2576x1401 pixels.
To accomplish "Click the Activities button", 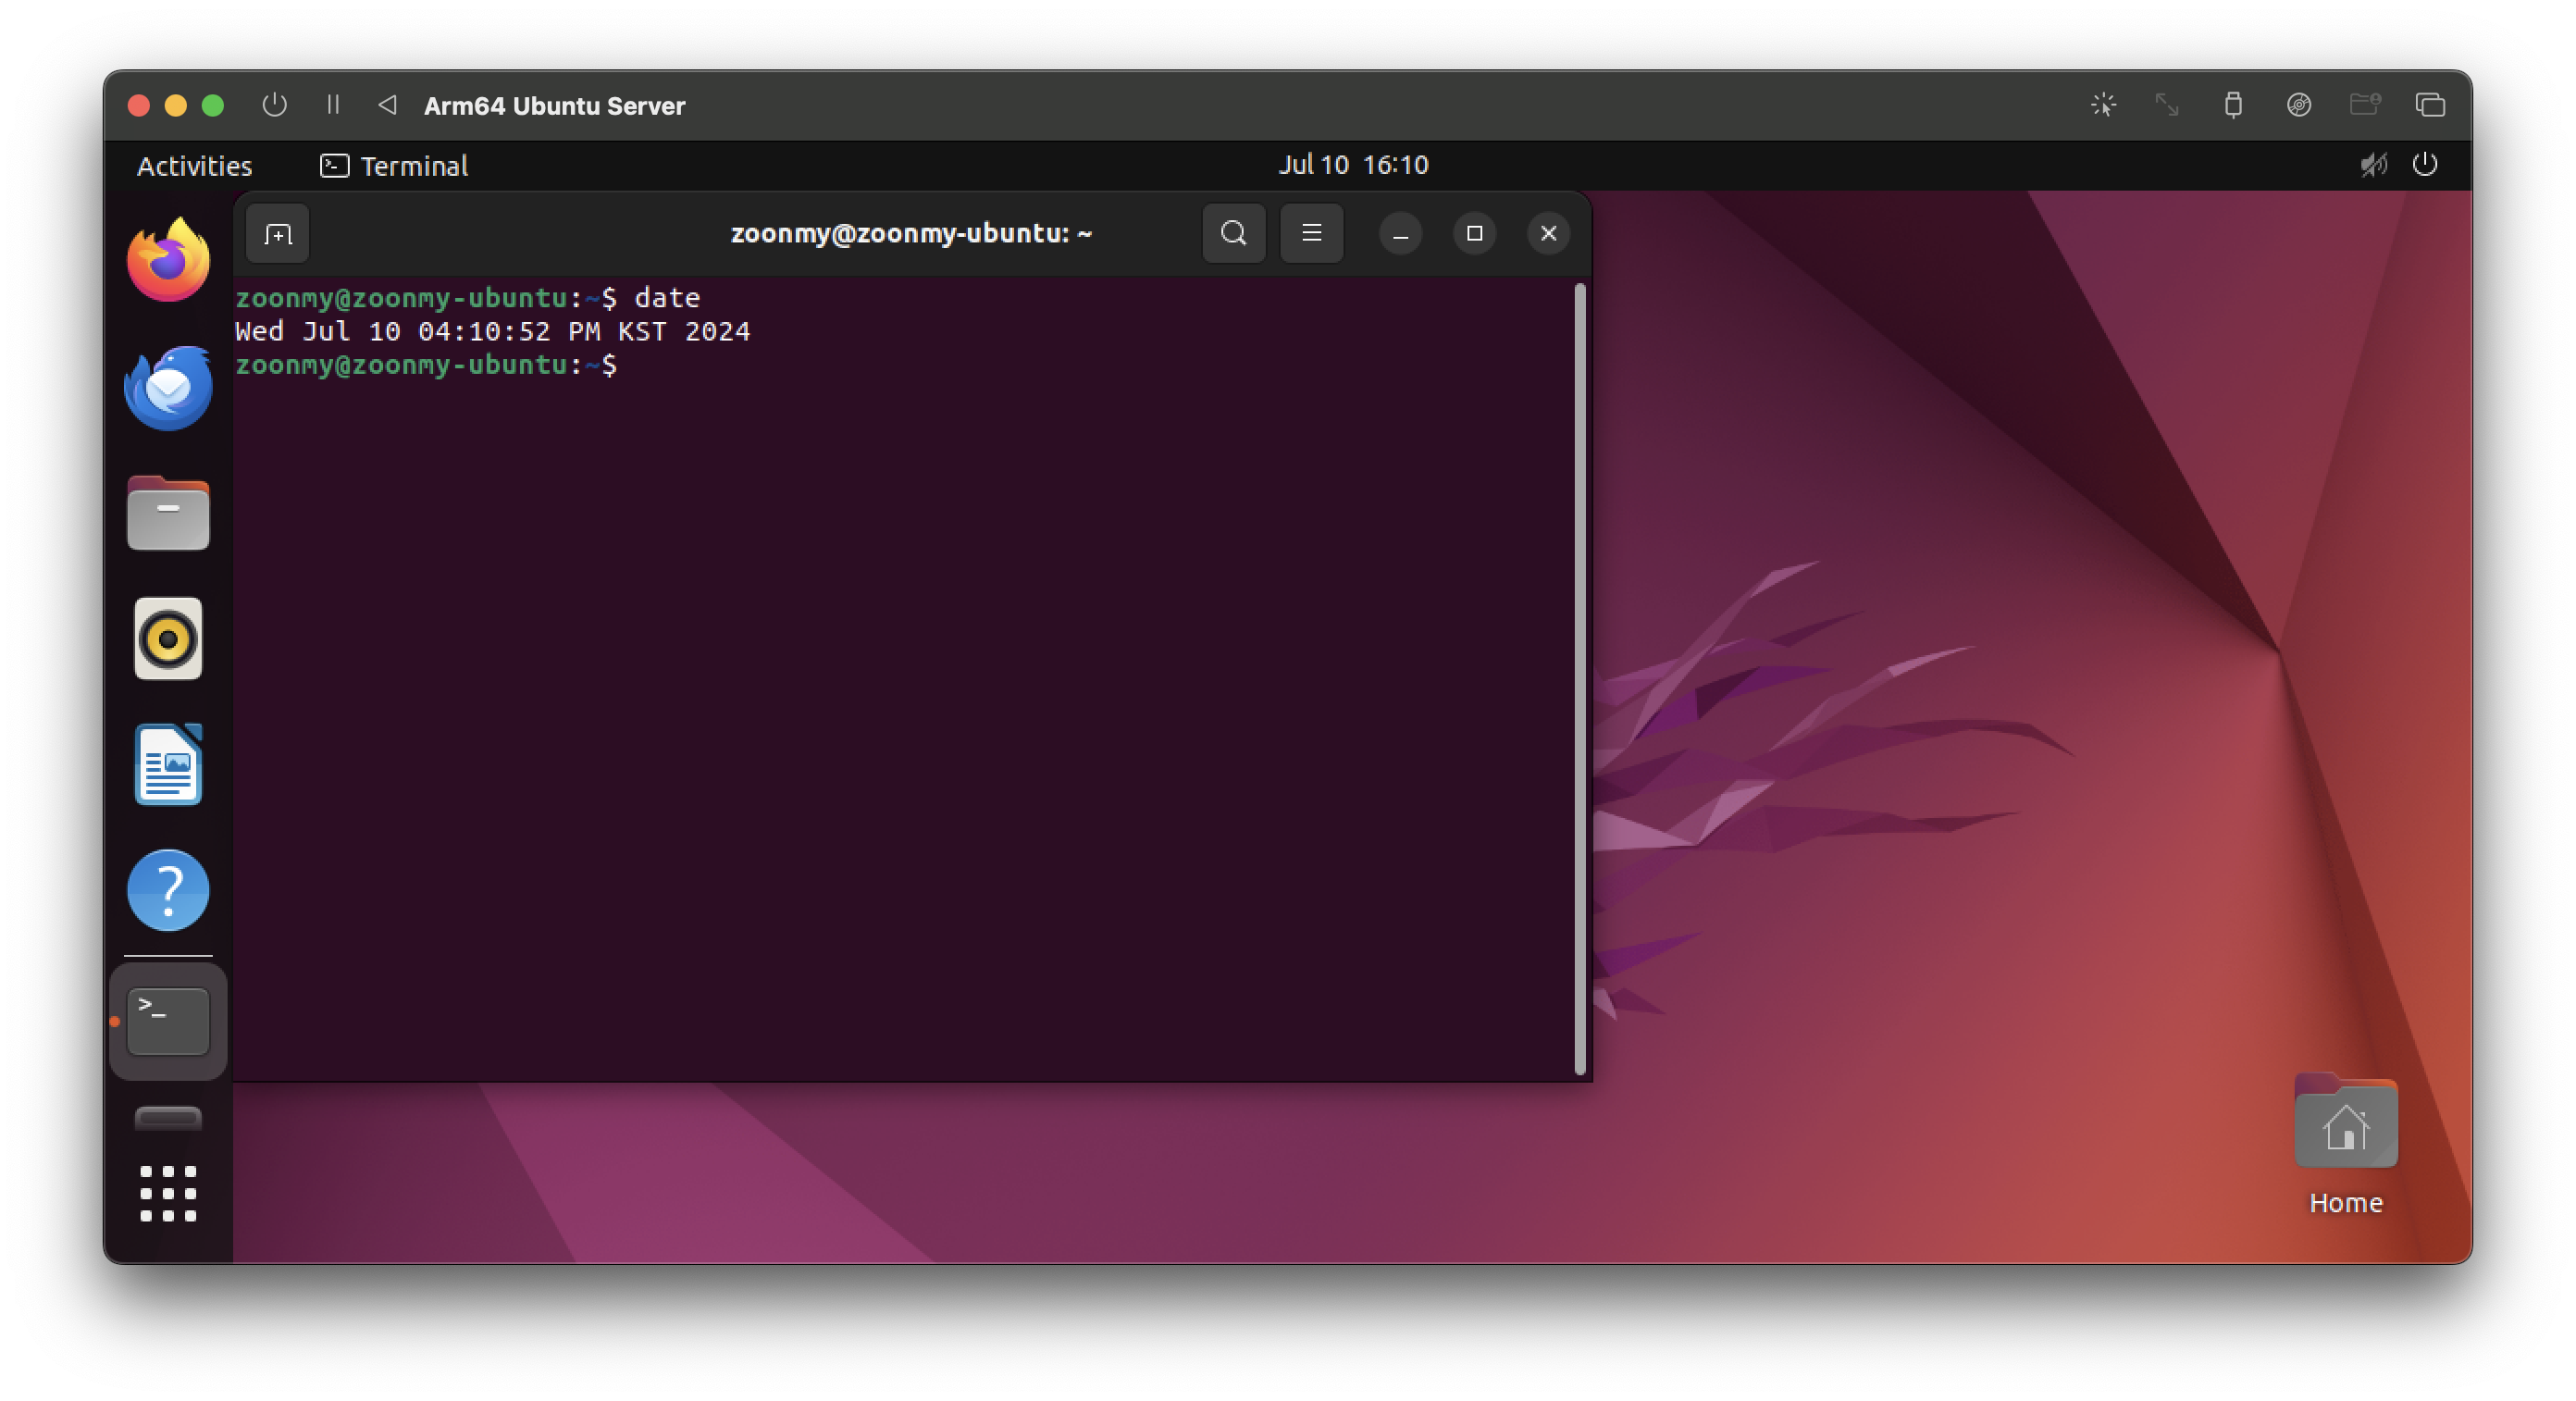I will click(194, 166).
